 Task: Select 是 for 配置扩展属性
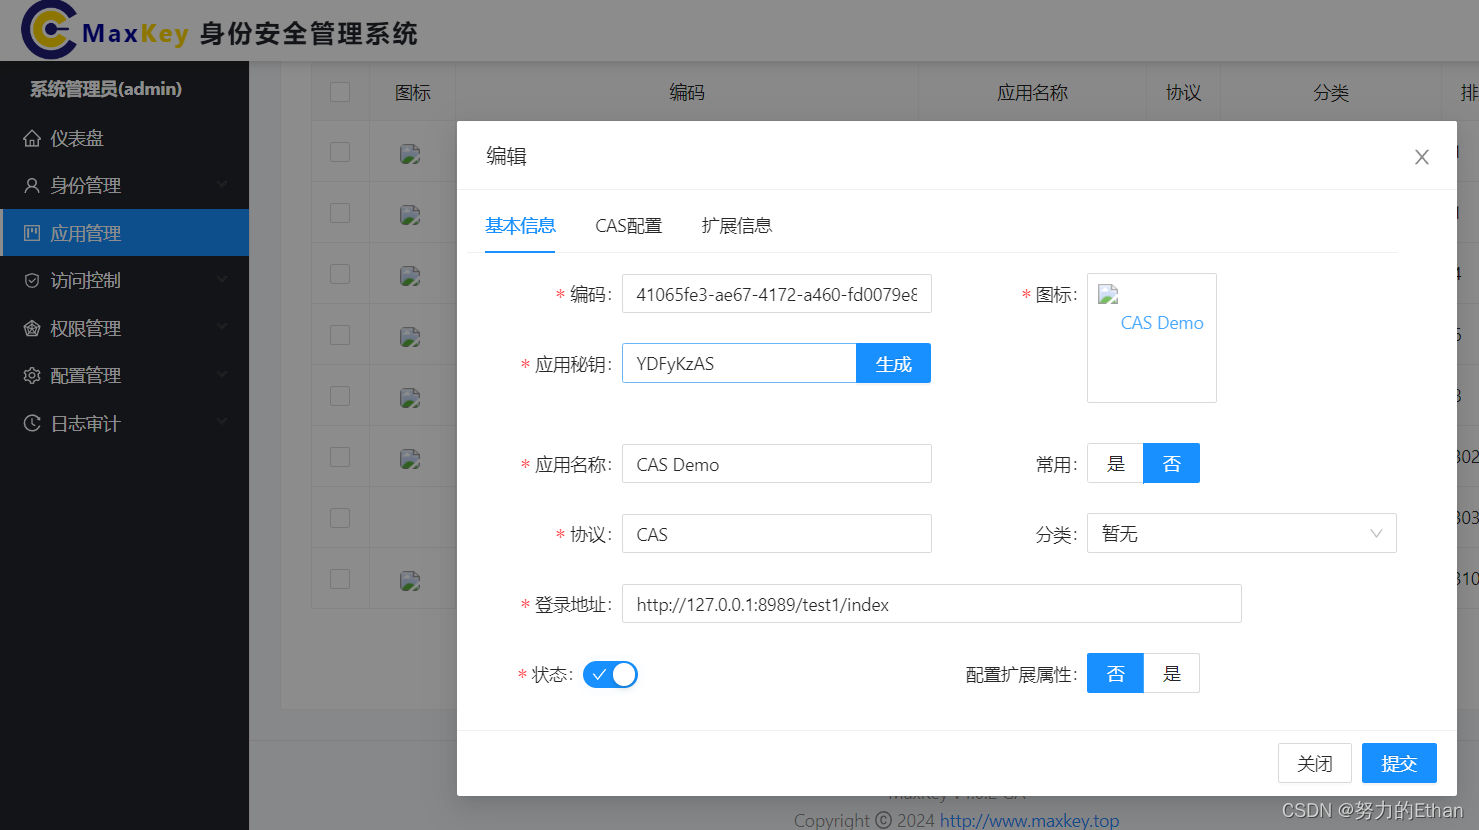click(x=1172, y=673)
